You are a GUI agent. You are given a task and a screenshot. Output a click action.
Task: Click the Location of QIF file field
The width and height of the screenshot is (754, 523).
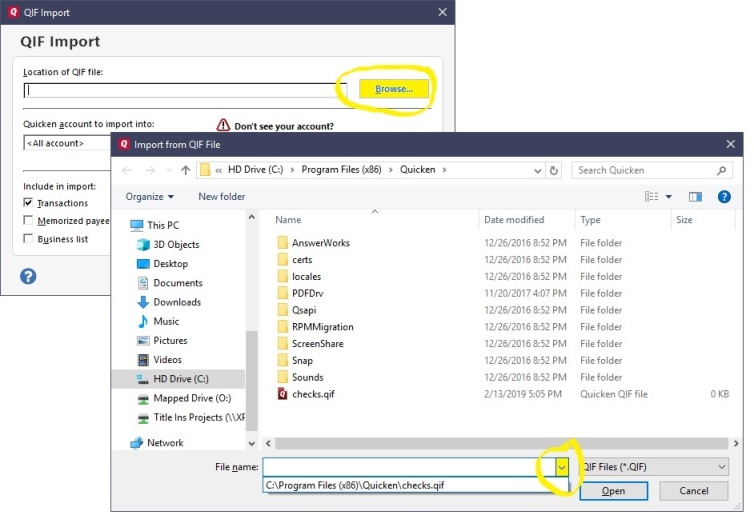tap(185, 90)
